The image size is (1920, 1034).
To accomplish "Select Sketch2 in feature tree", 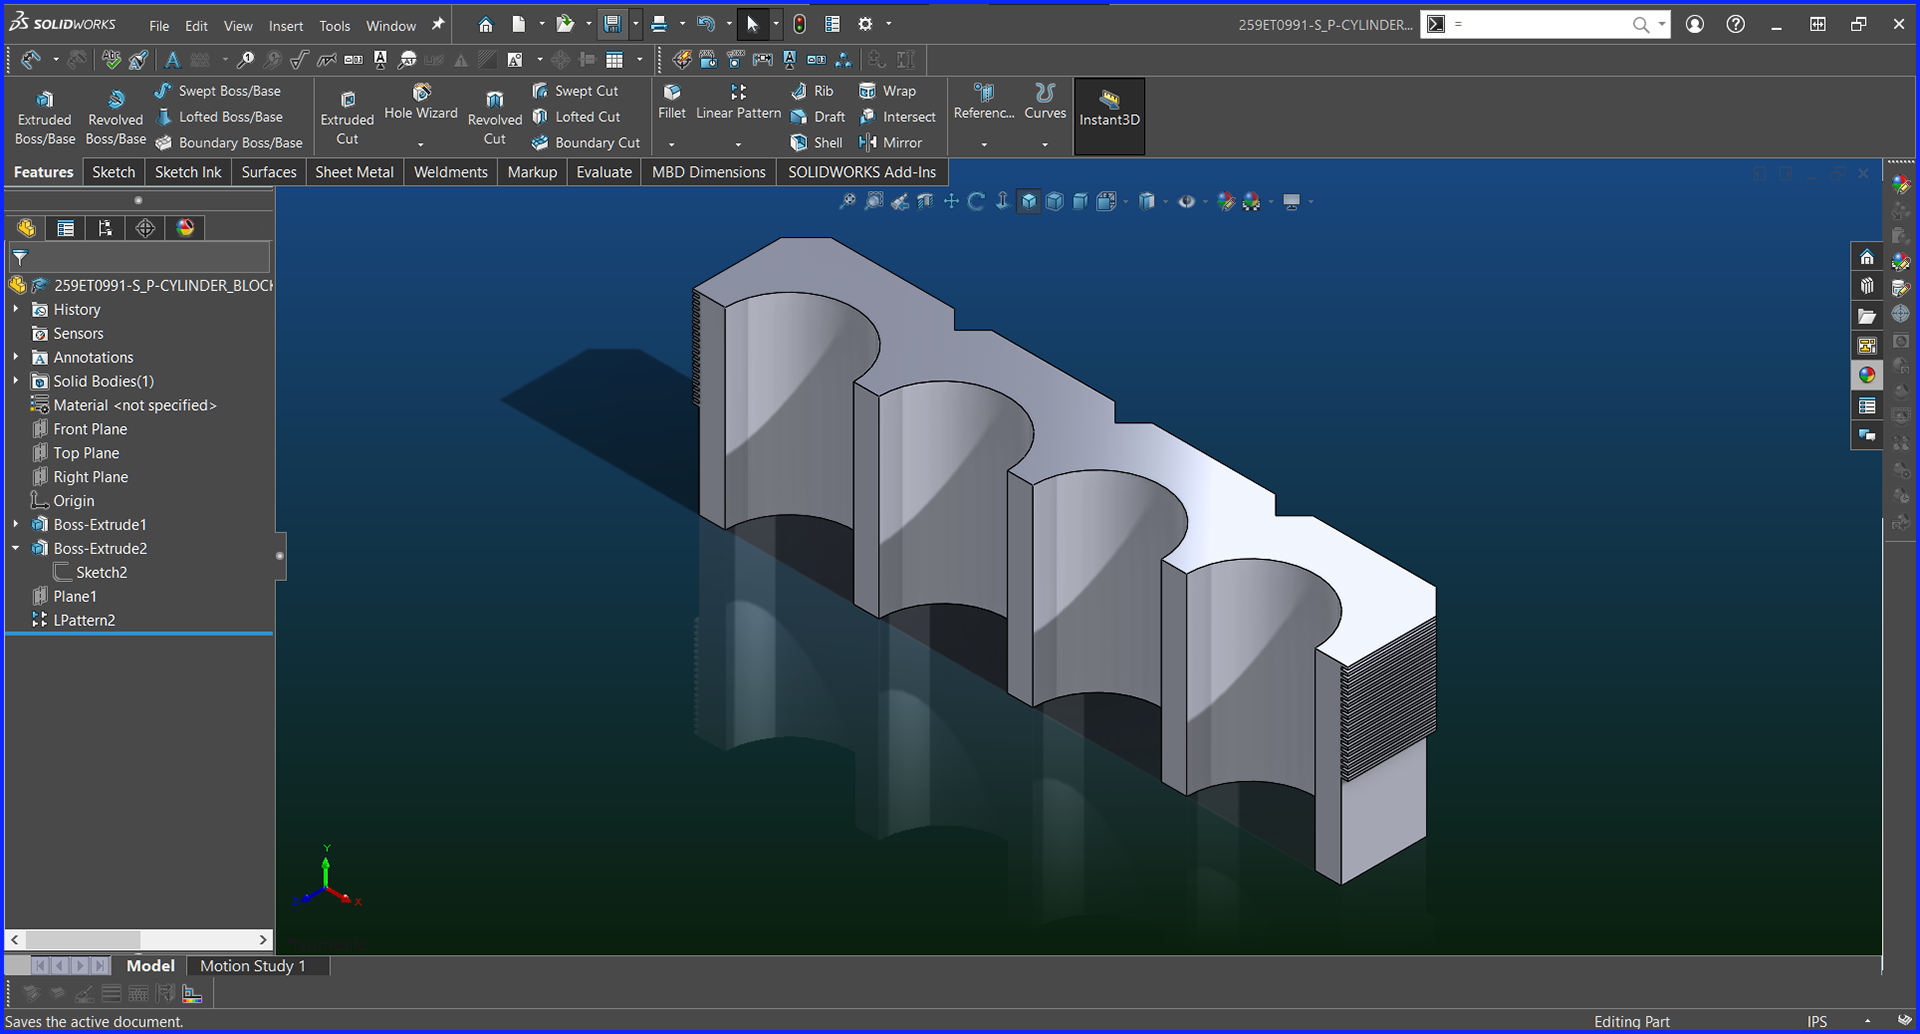I will [102, 572].
